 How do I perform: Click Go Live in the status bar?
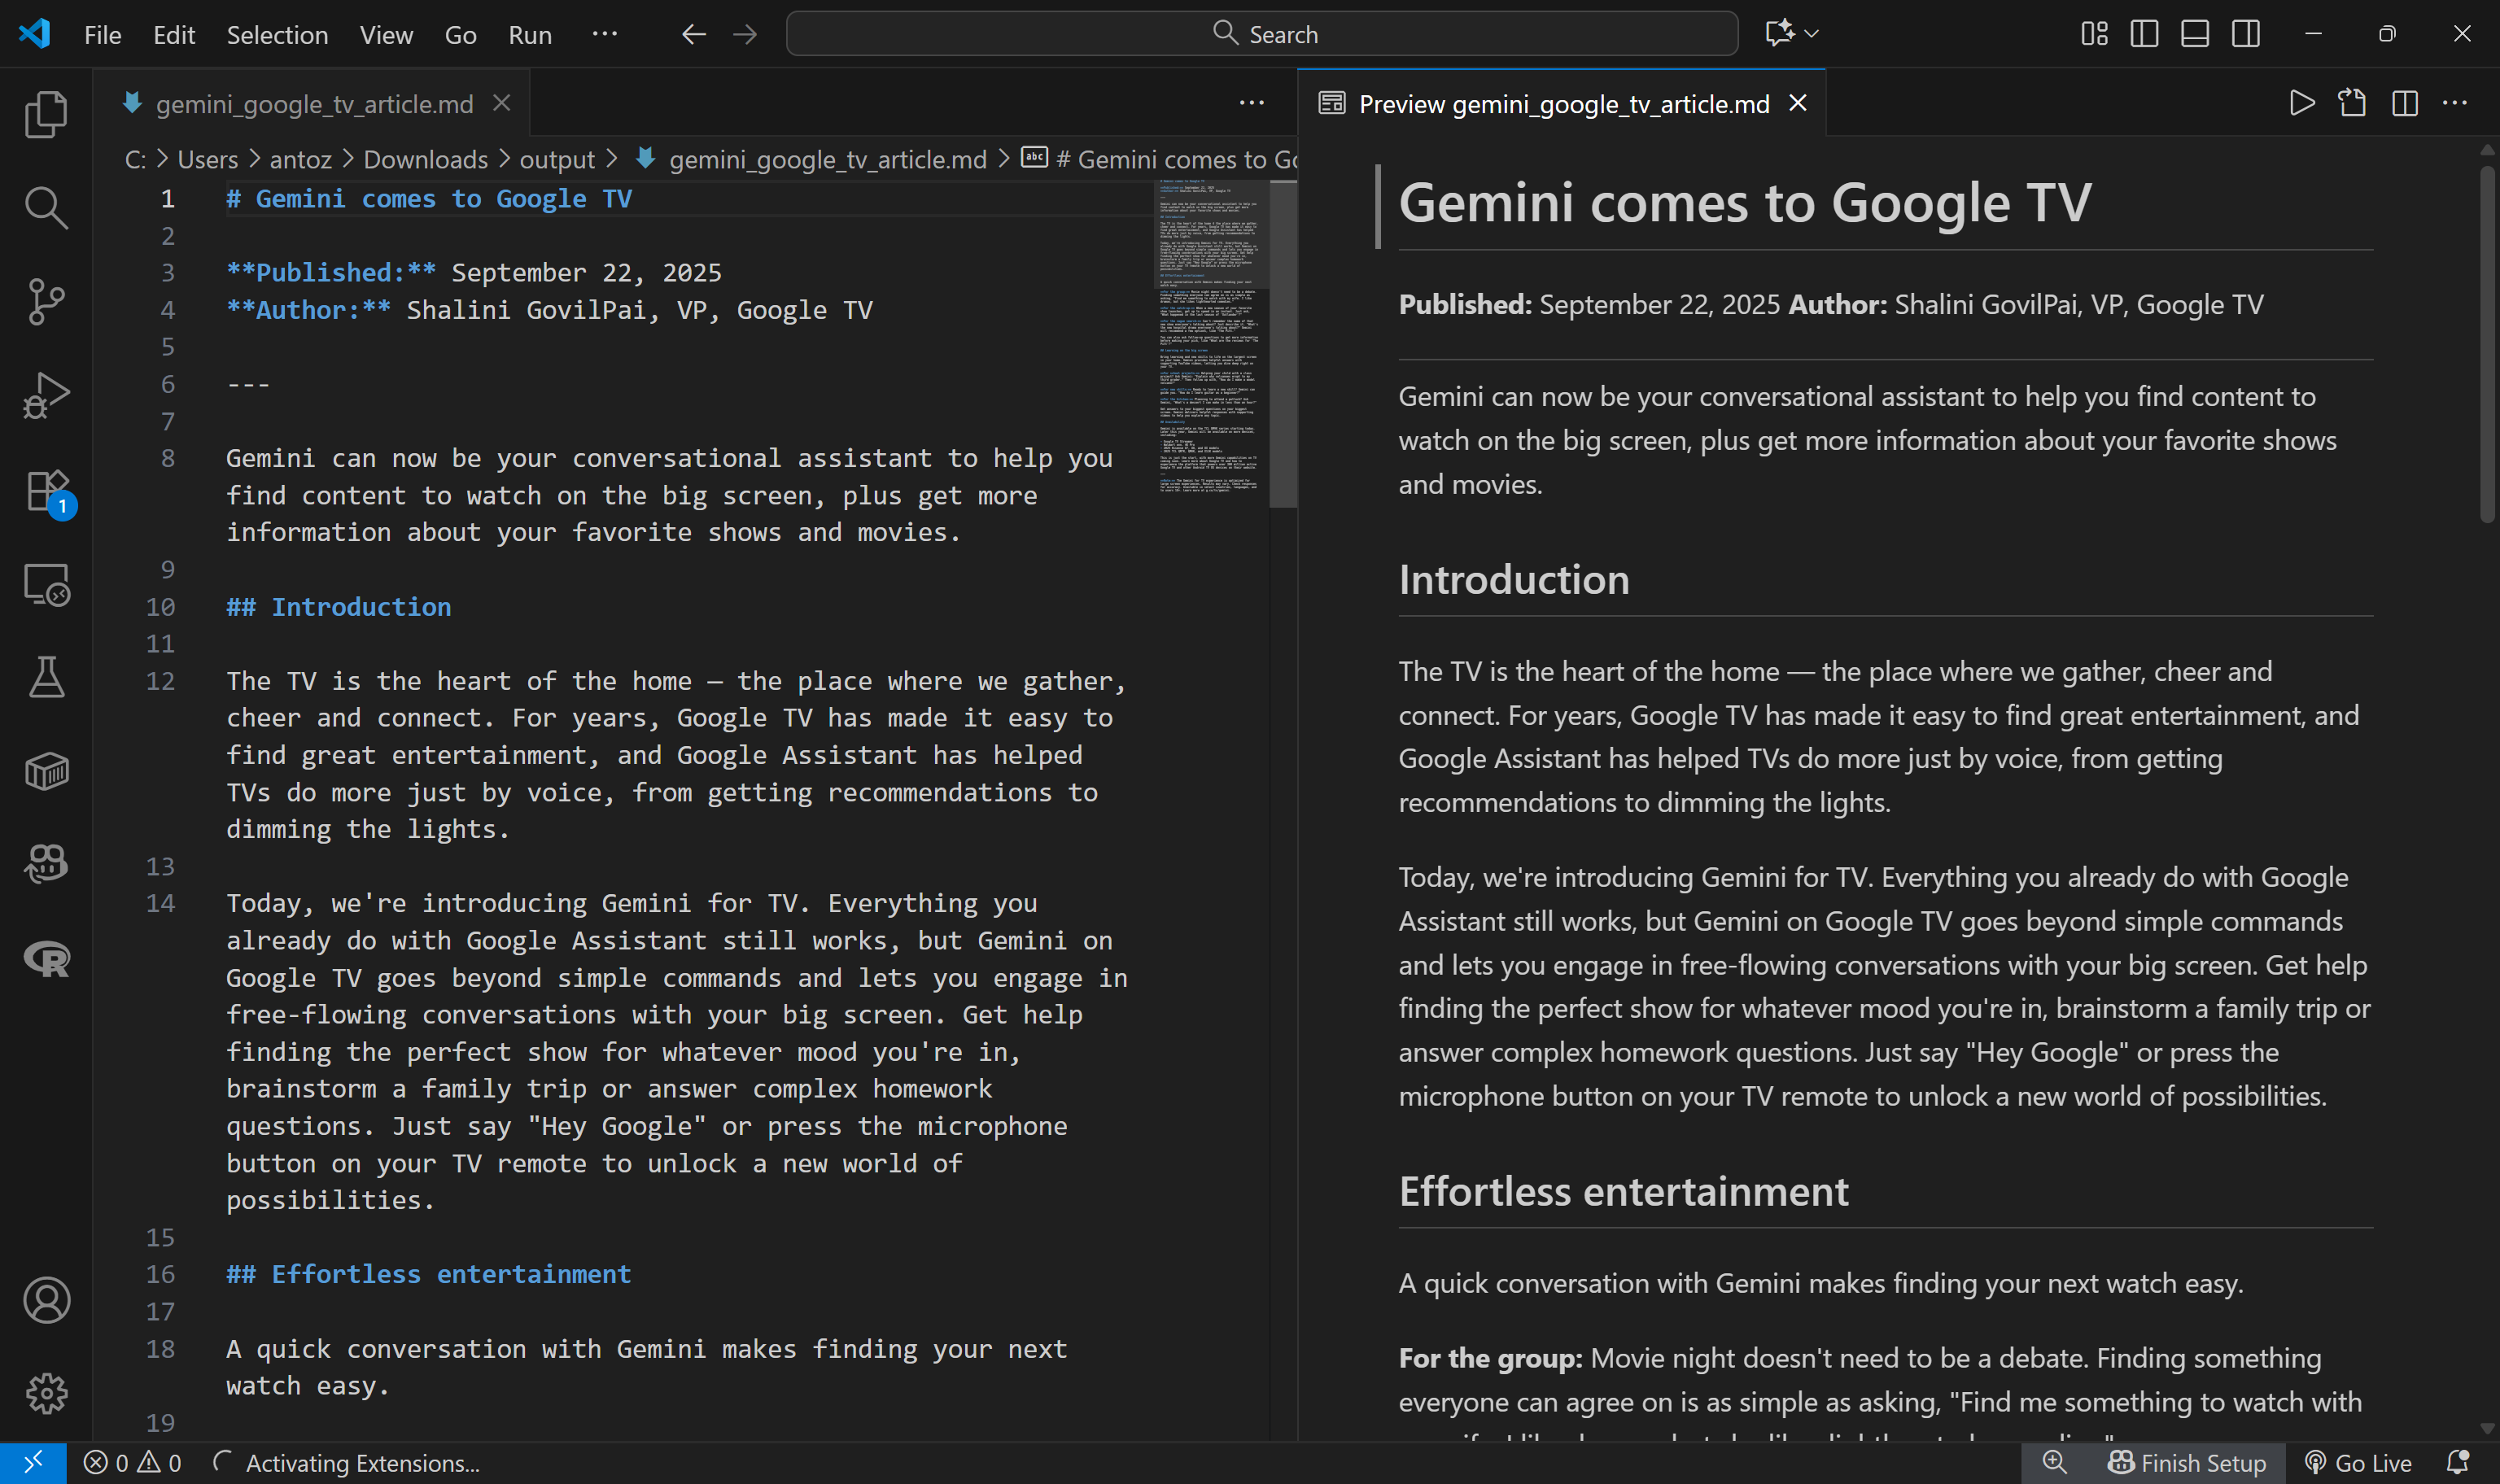(x=2357, y=1463)
